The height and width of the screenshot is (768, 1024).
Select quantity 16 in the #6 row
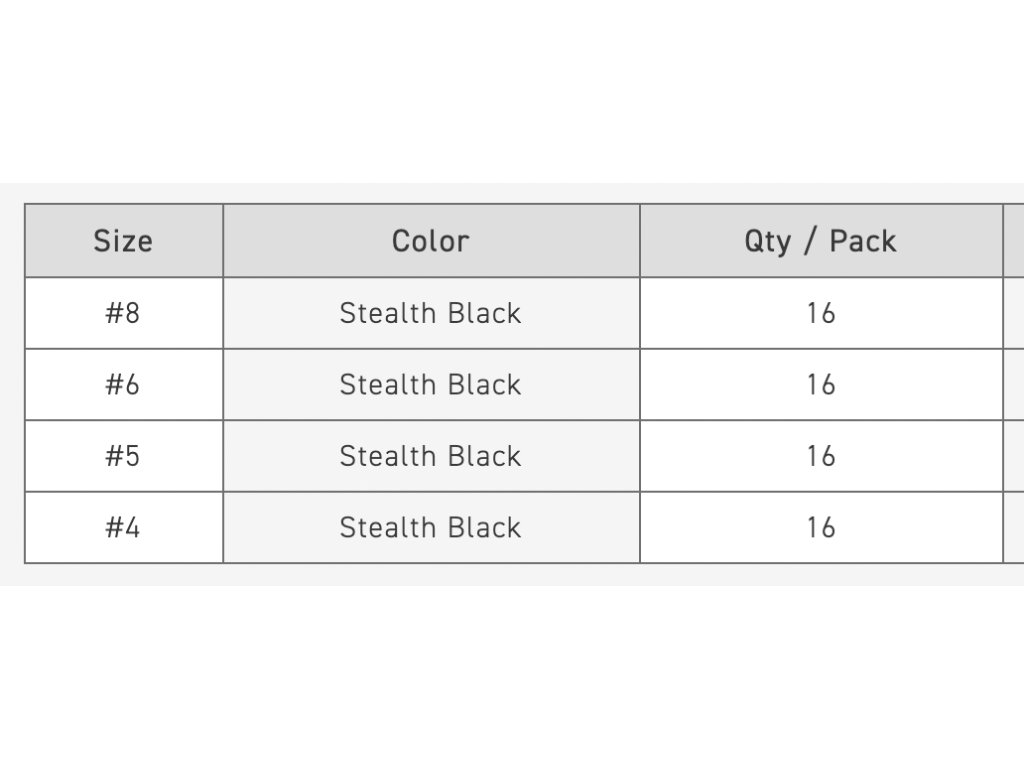point(820,385)
